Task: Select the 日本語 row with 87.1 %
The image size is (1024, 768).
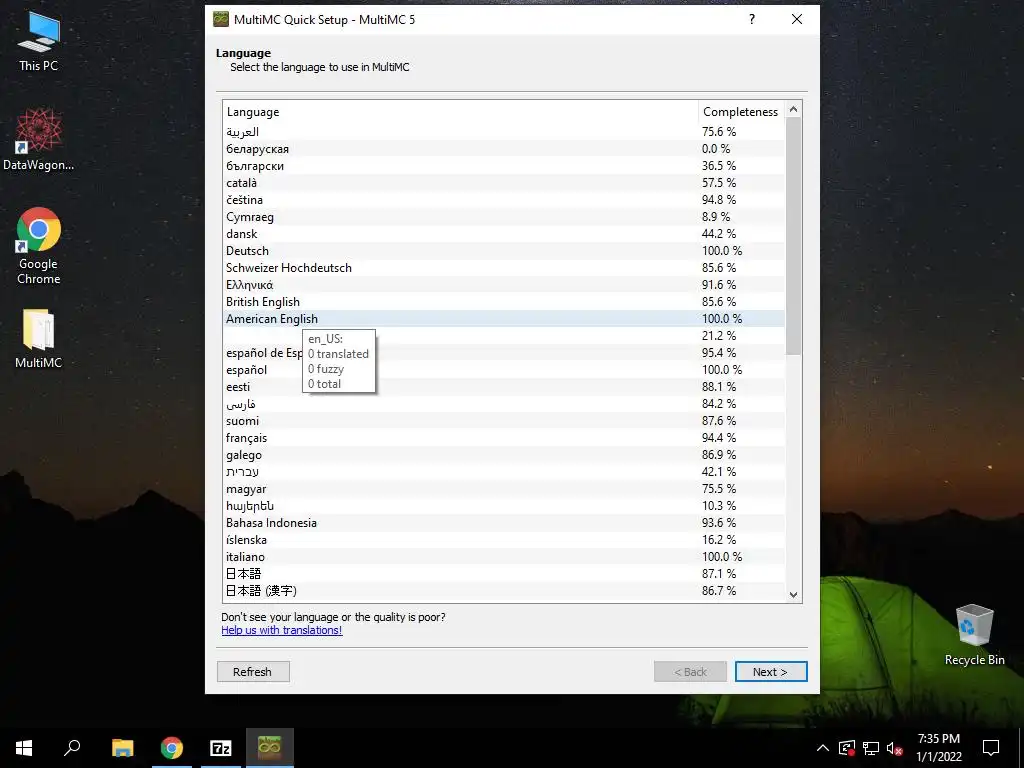Action: pyautogui.click(x=504, y=573)
